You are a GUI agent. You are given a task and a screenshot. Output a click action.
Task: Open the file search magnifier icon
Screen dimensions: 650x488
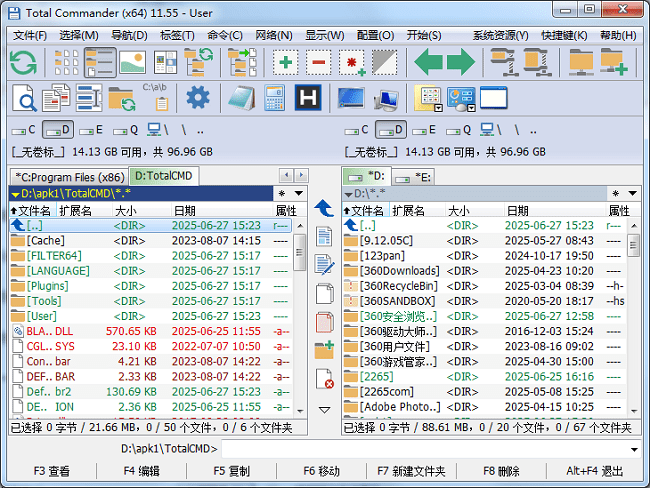[24, 98]
